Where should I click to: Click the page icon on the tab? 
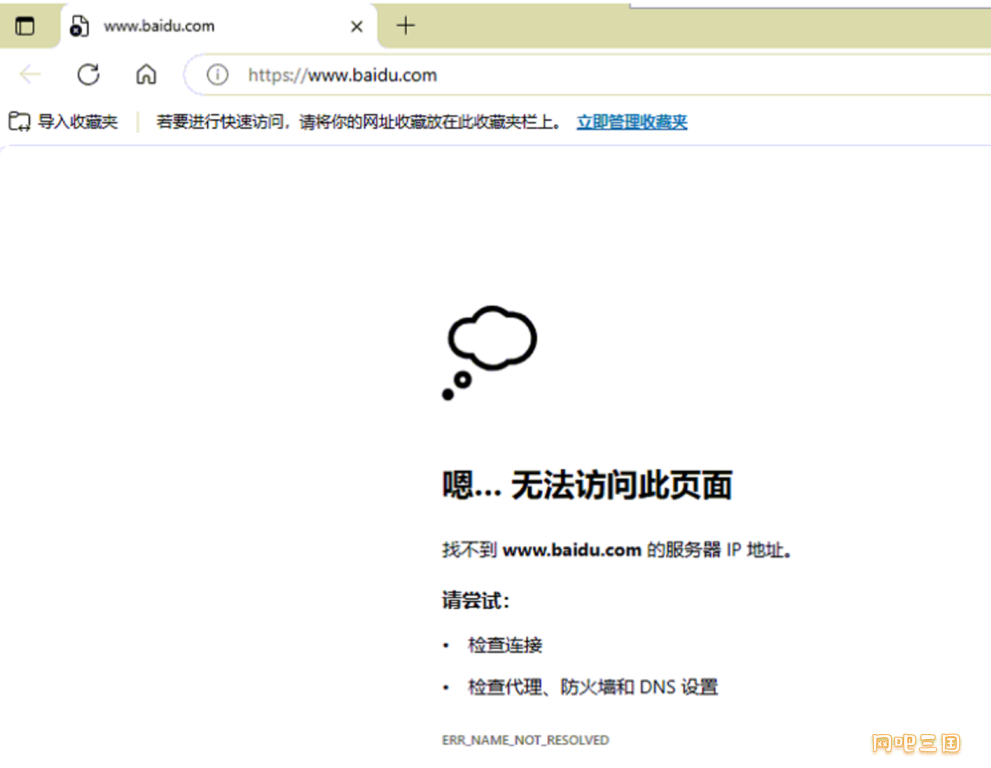79,26
